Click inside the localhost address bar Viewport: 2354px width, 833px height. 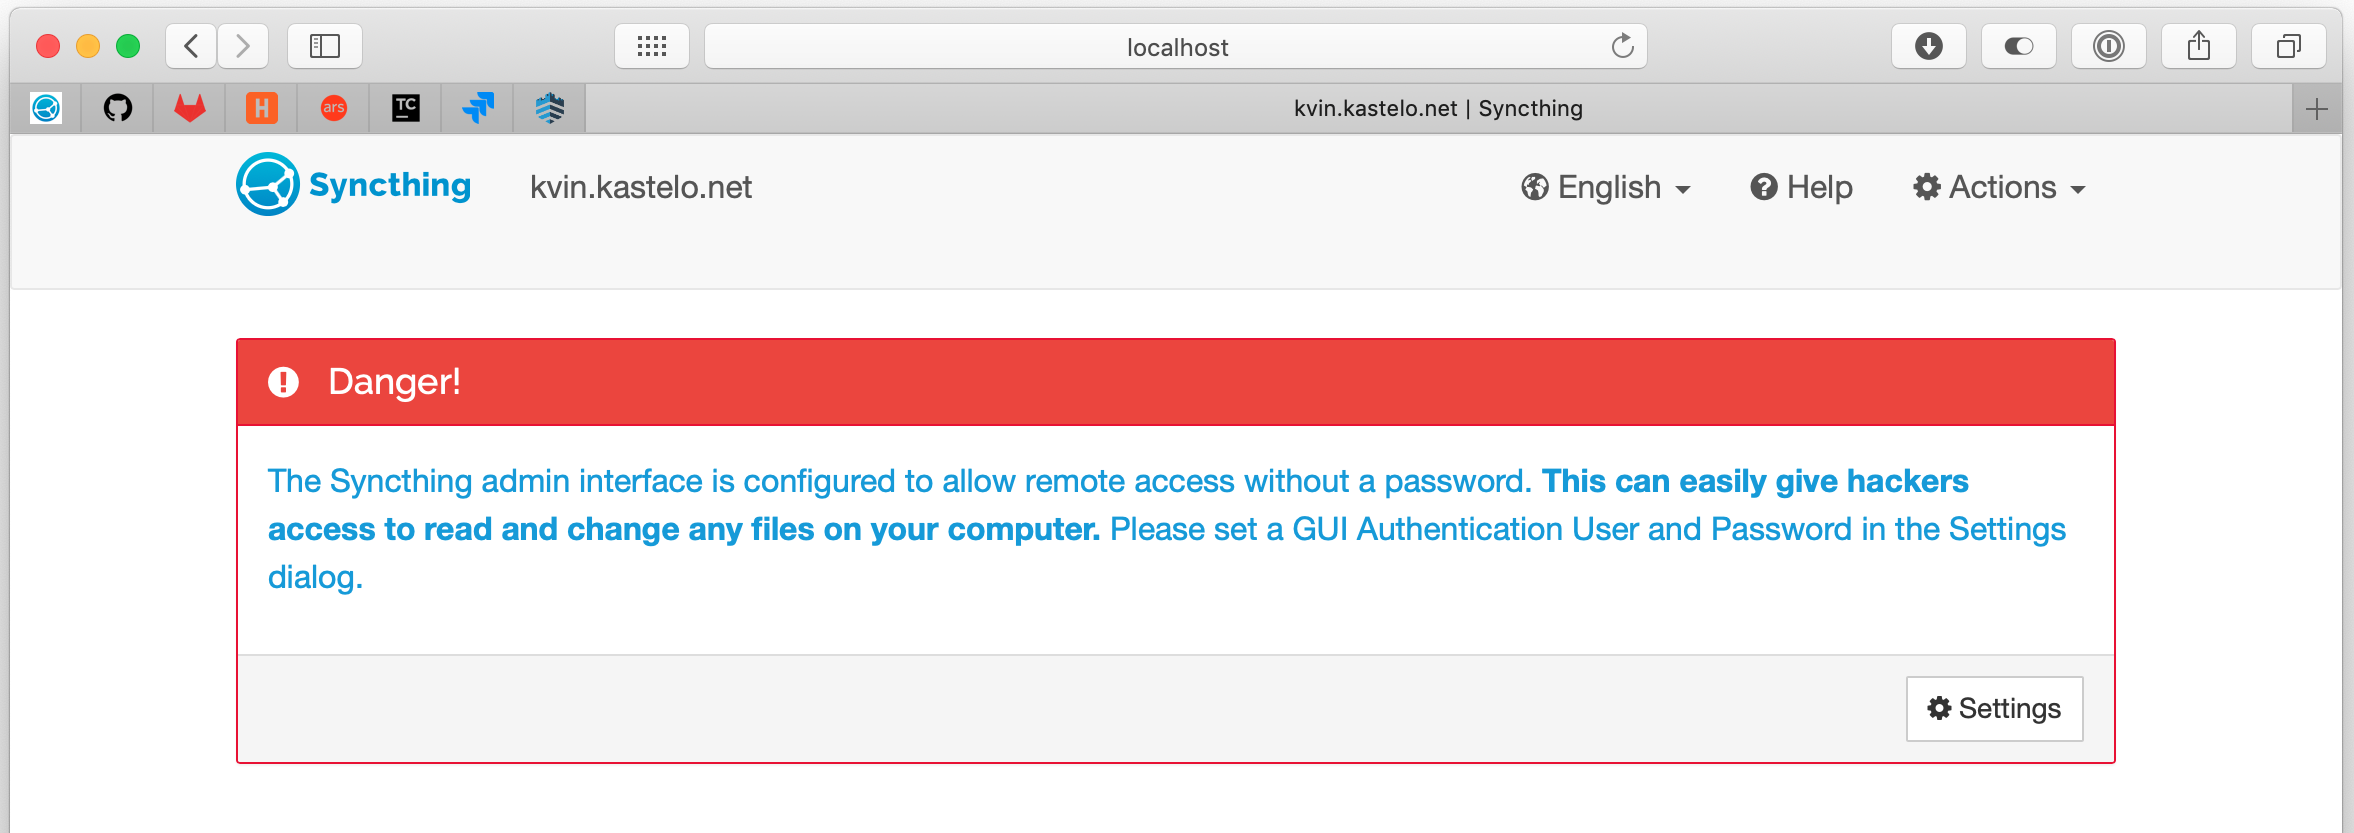coord(1176,45)
